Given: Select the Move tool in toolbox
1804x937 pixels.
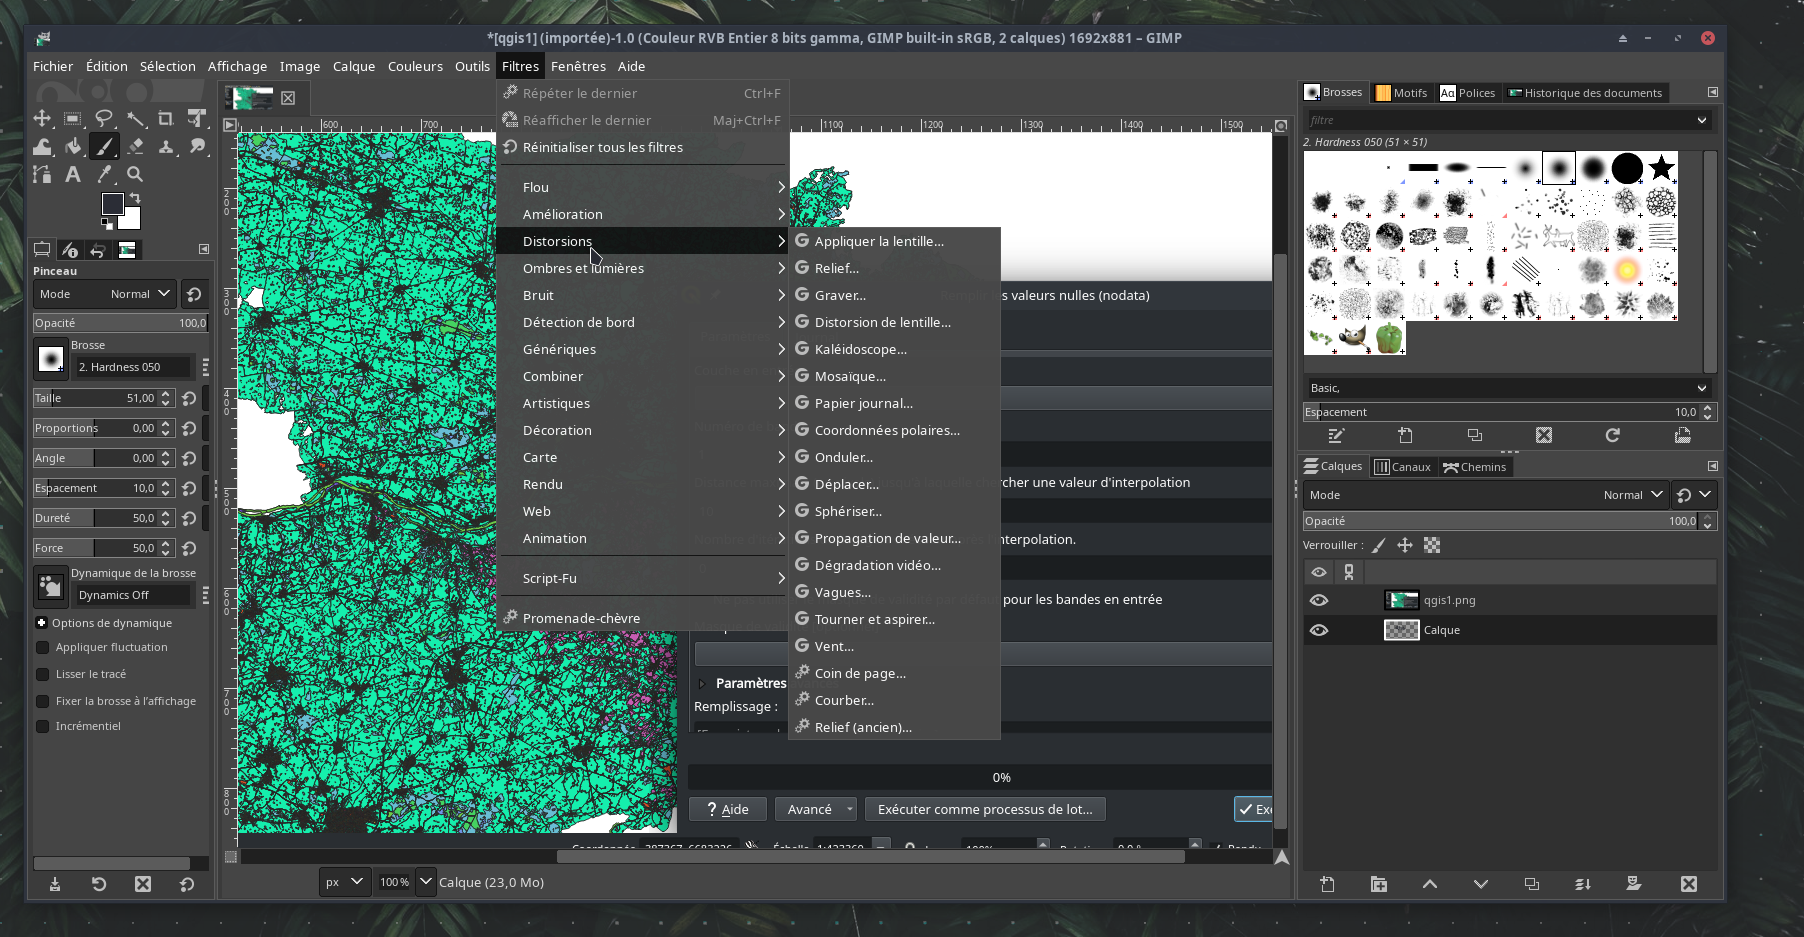Looking at the screenshot, I should coord(42,119).
